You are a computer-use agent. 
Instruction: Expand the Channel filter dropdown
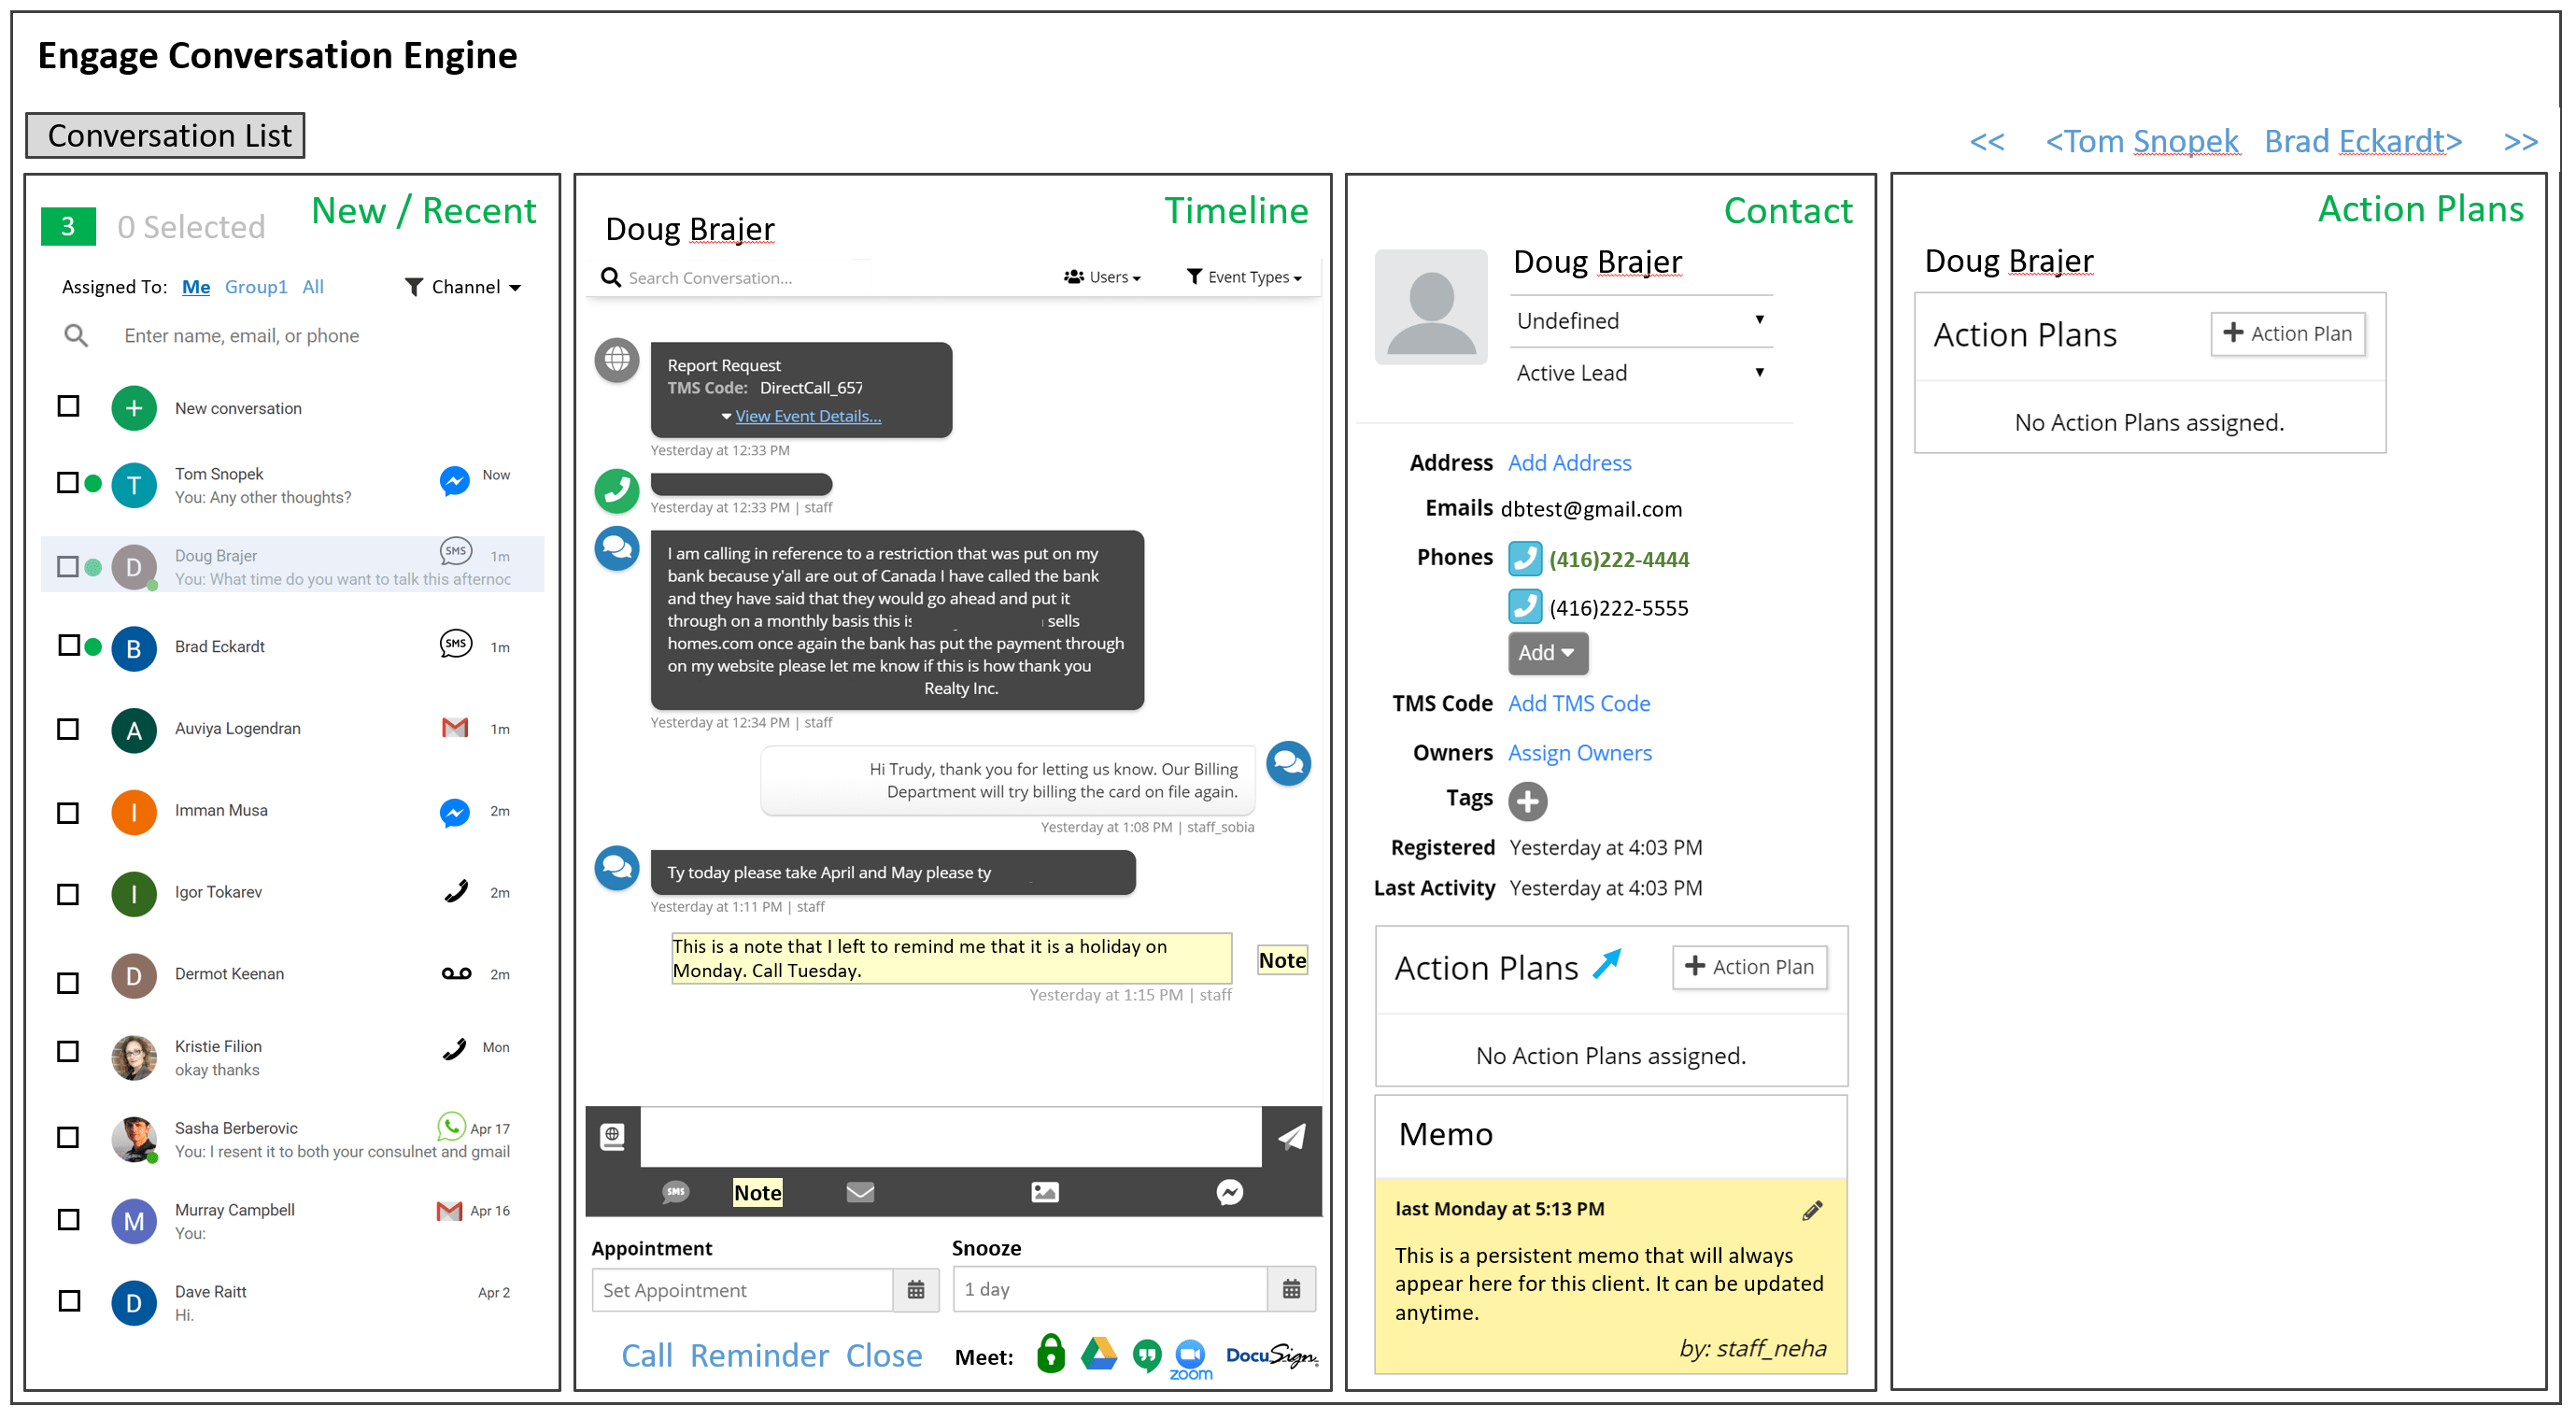pyautogui.click(x=465, y=286)
